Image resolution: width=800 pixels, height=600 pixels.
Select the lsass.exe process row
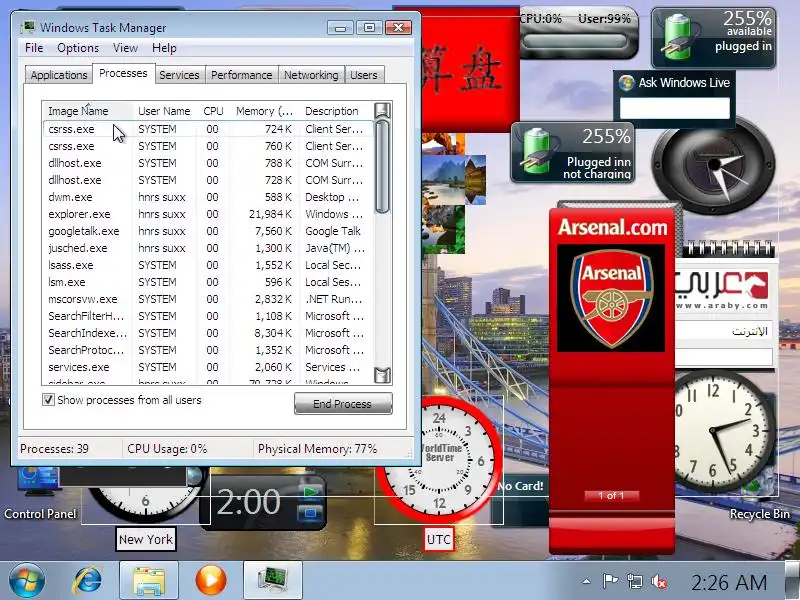pyautogui.click(x=208, y=265)
